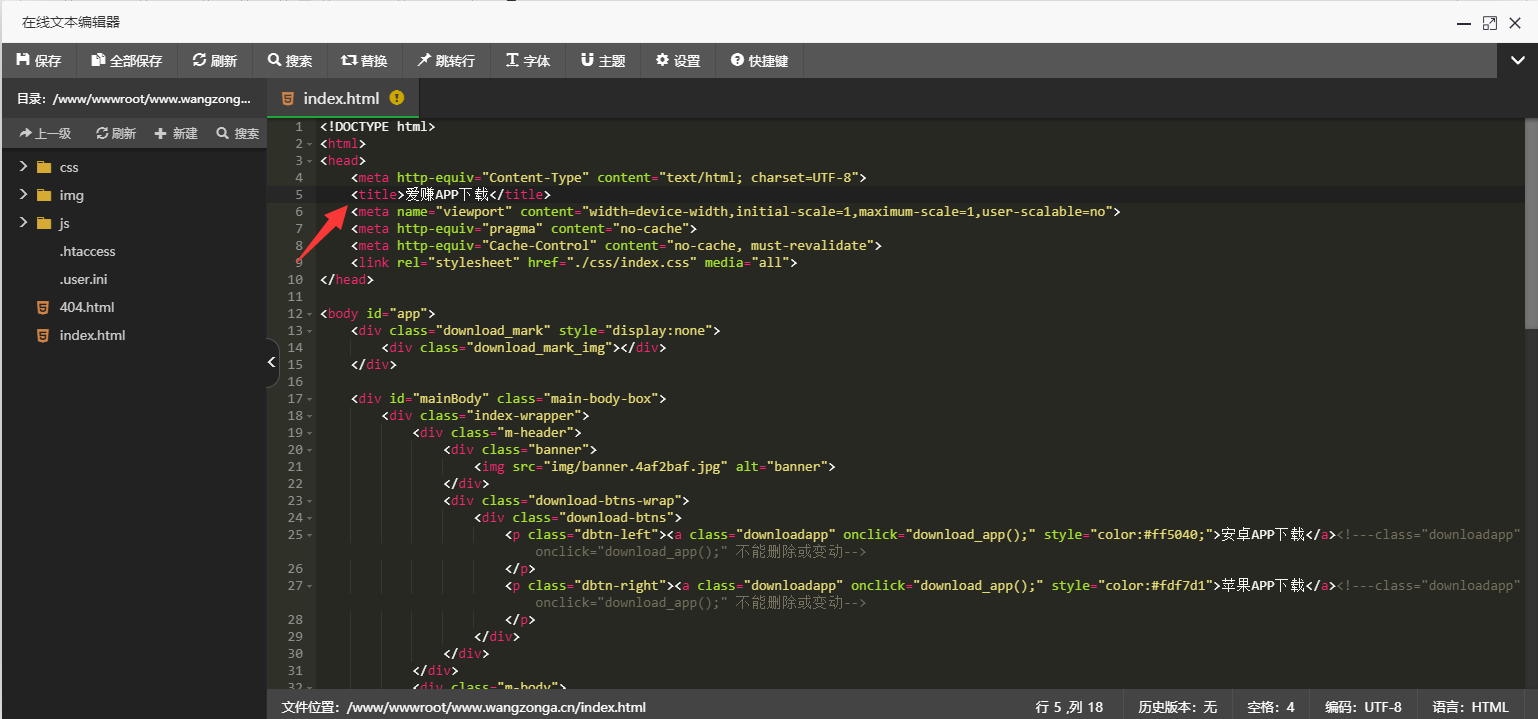
Task: Click the 保存 save icon button
Action: click(x=39, y=61)
